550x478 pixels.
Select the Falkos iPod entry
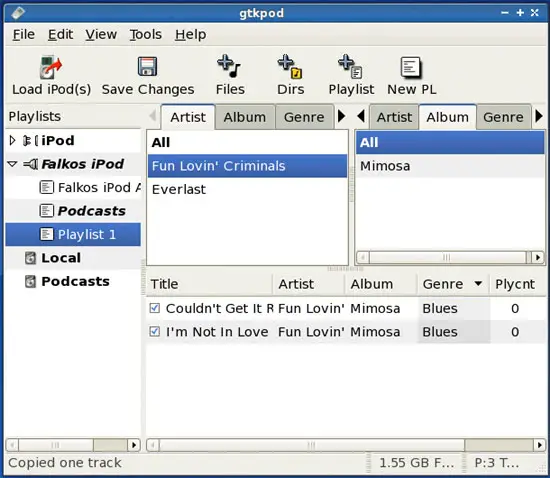73,164
